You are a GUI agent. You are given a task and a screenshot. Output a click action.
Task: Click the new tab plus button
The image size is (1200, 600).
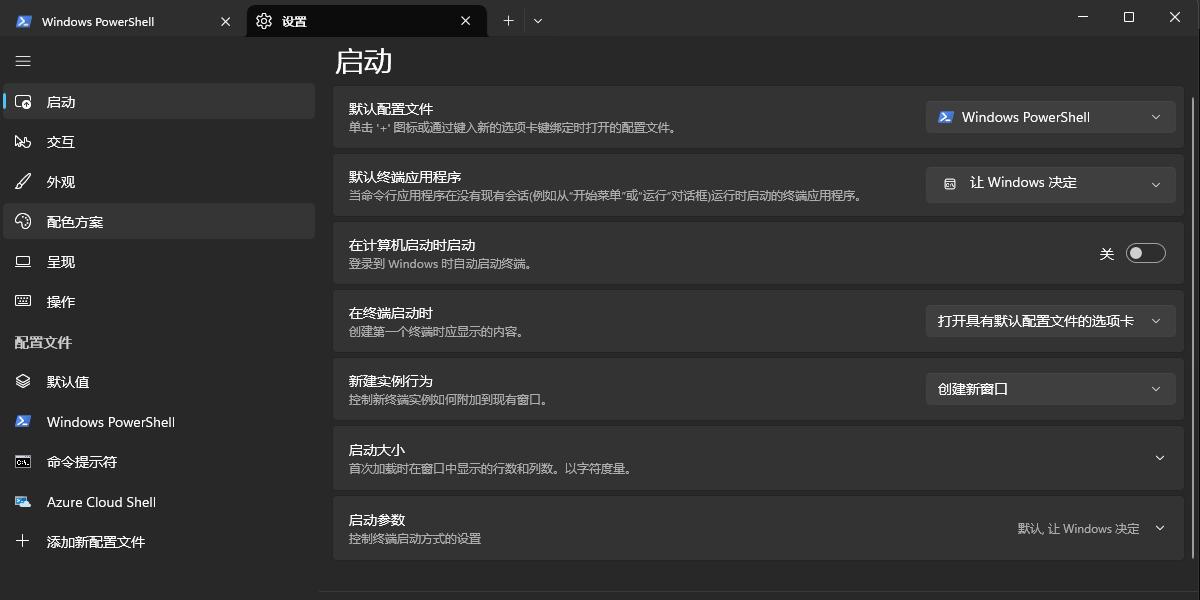click(x=508, y=21)
